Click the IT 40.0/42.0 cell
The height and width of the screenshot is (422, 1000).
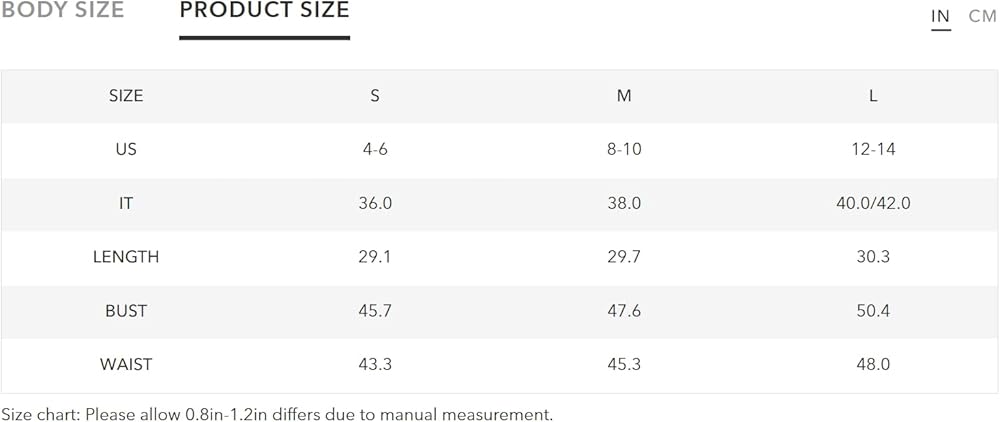(x=873, y=204)
